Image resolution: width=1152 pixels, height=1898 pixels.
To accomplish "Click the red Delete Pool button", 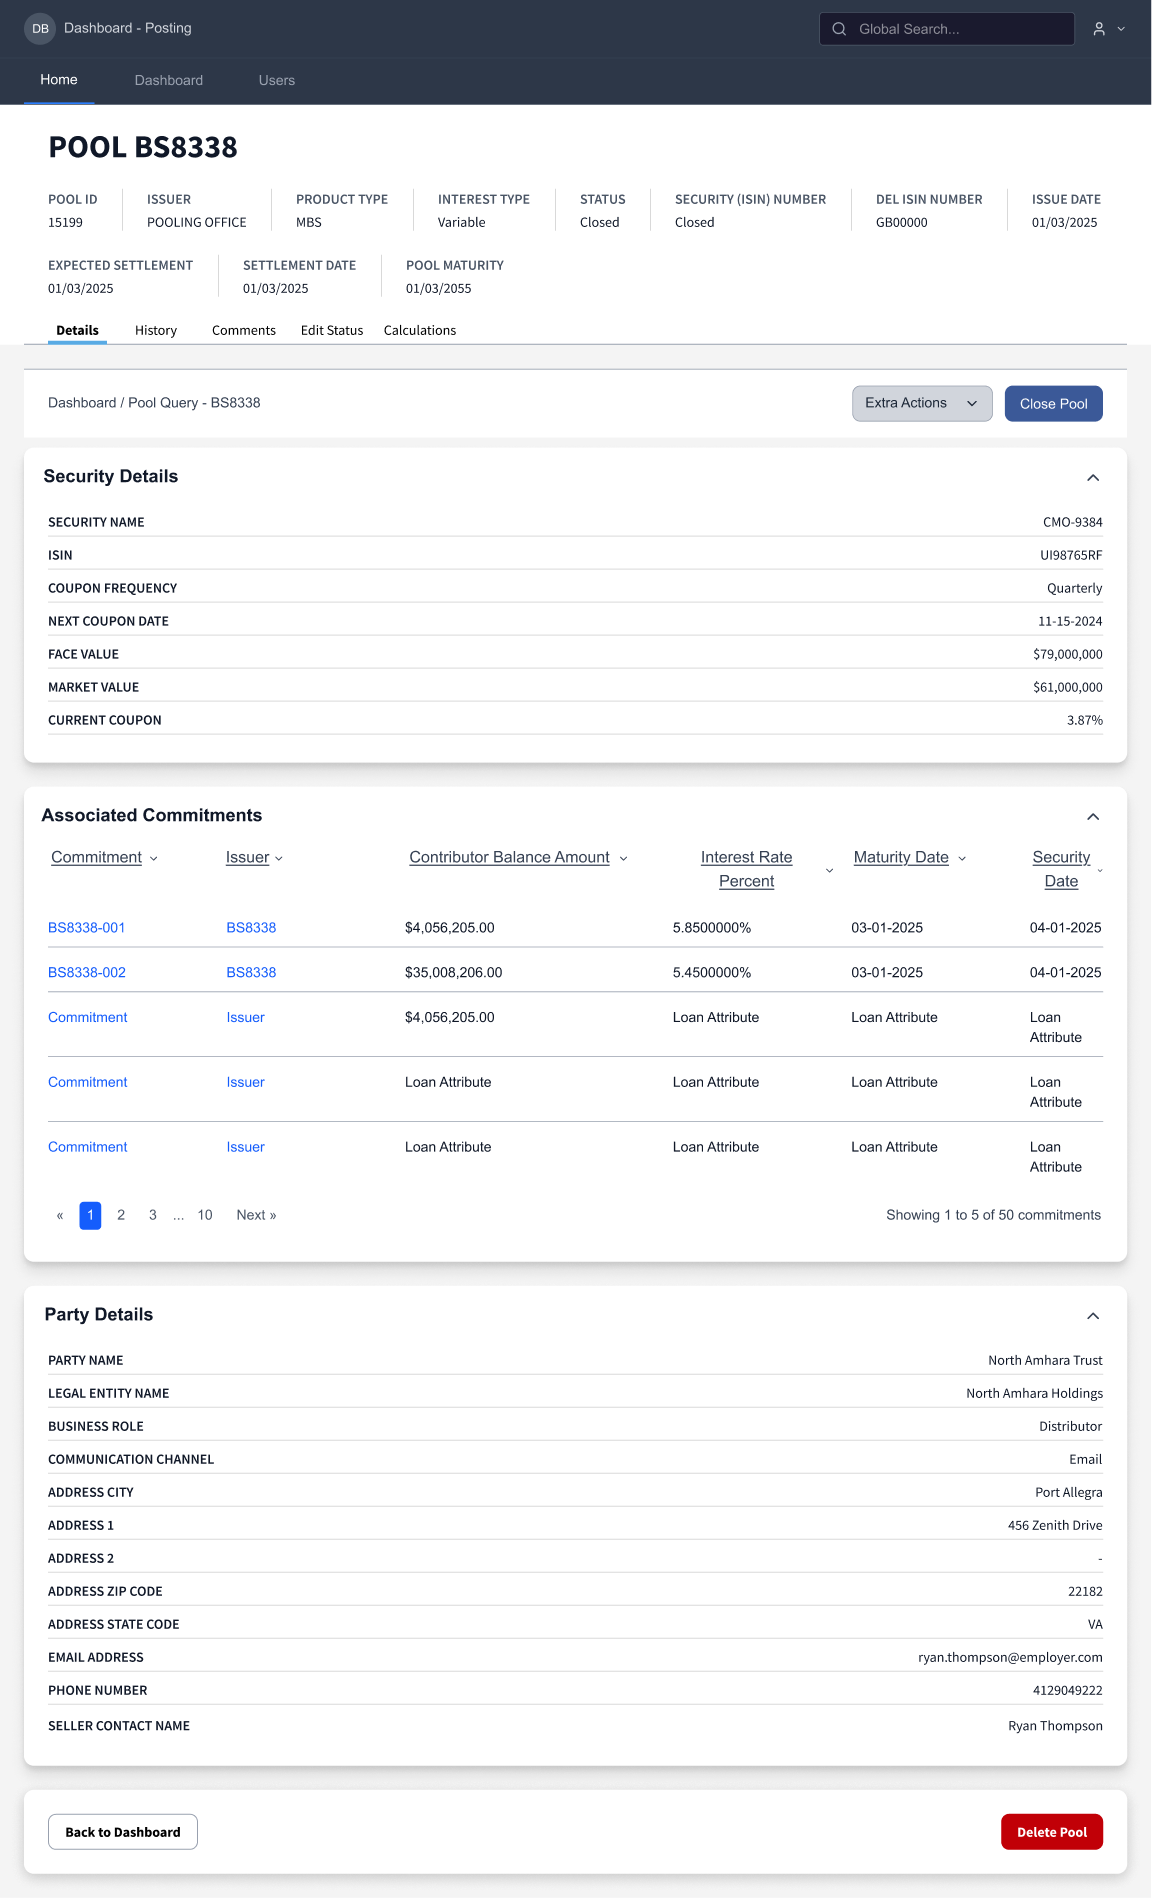I will pos(1051,1832).
